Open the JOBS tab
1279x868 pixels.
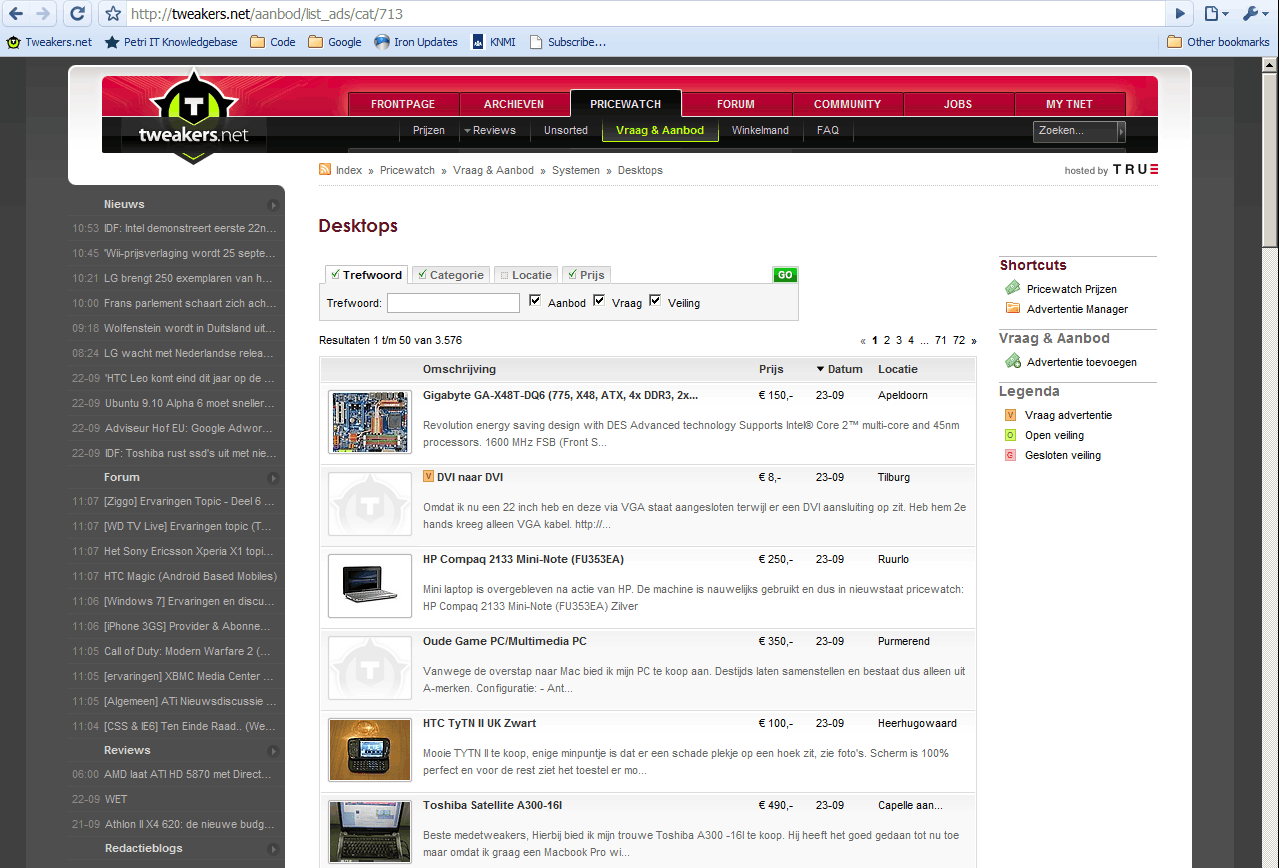(x=958, y=104)
